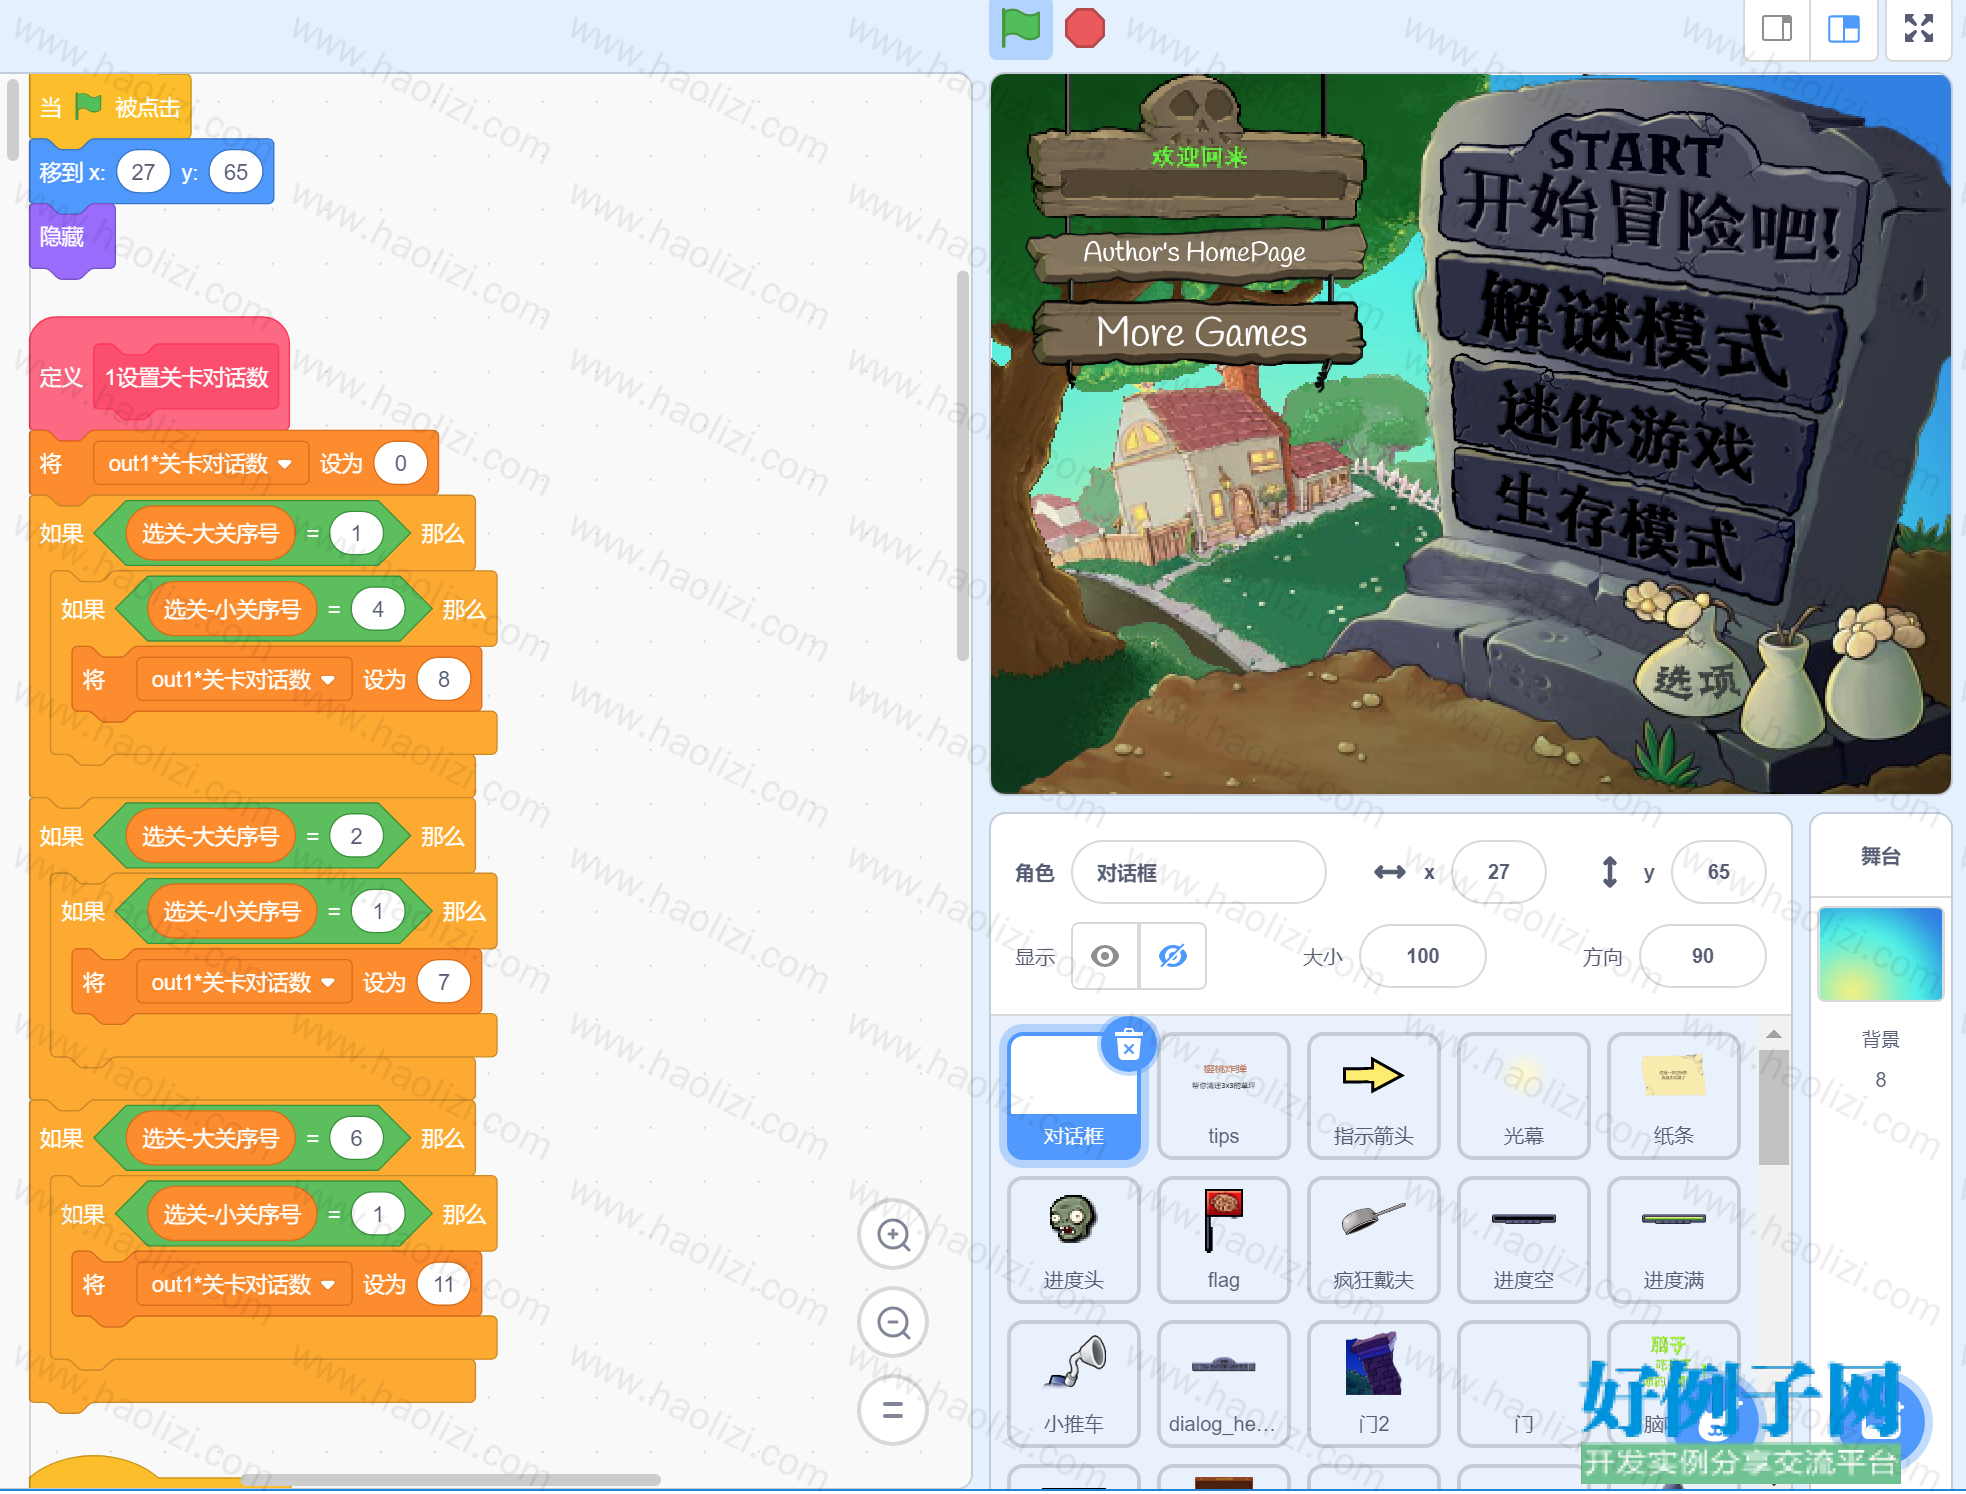Image resolution: width=1966 pixels, height=1494 pixels.
Task: Zoom in the code workspace
Action: [x=893, y=1235]
